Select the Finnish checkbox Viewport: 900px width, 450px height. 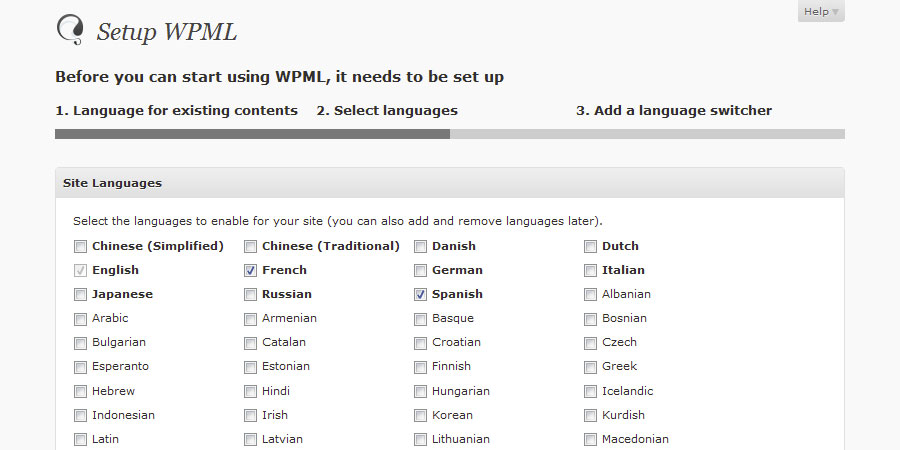tap(420, 367)
